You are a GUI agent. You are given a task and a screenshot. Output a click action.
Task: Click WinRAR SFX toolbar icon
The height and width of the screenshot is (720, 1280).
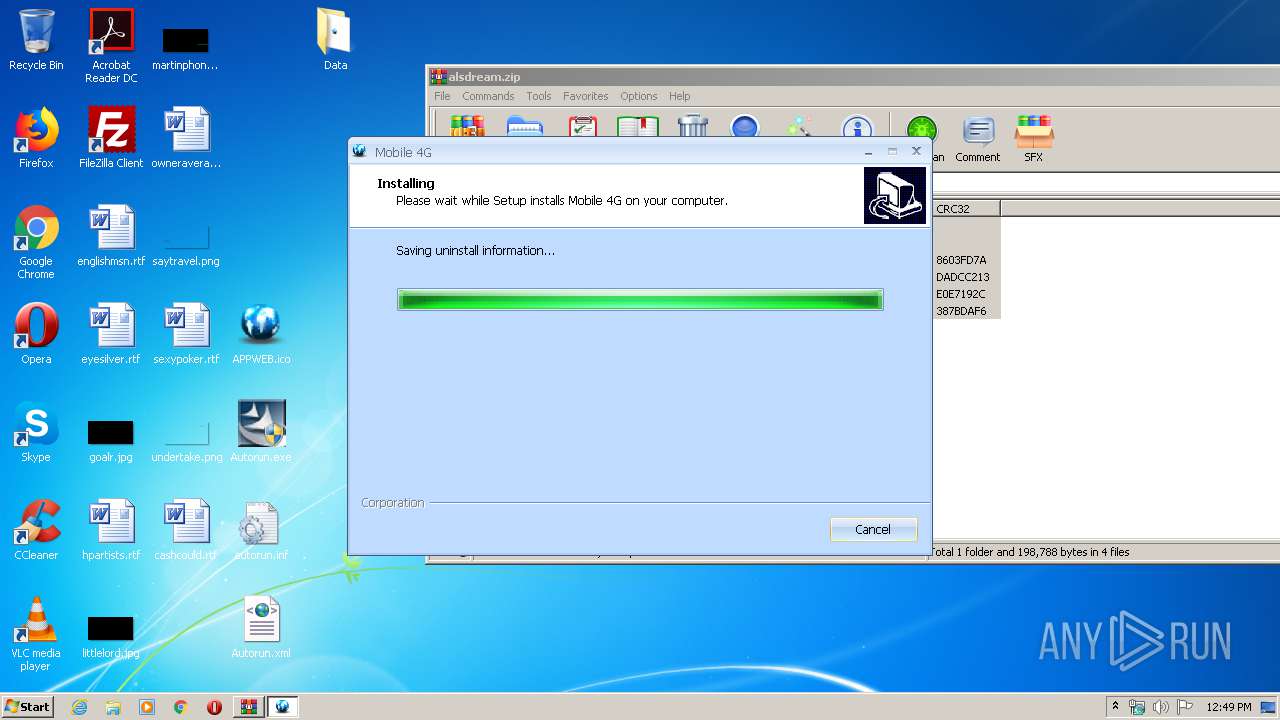pyautogui.click(x=1034, y=139)
